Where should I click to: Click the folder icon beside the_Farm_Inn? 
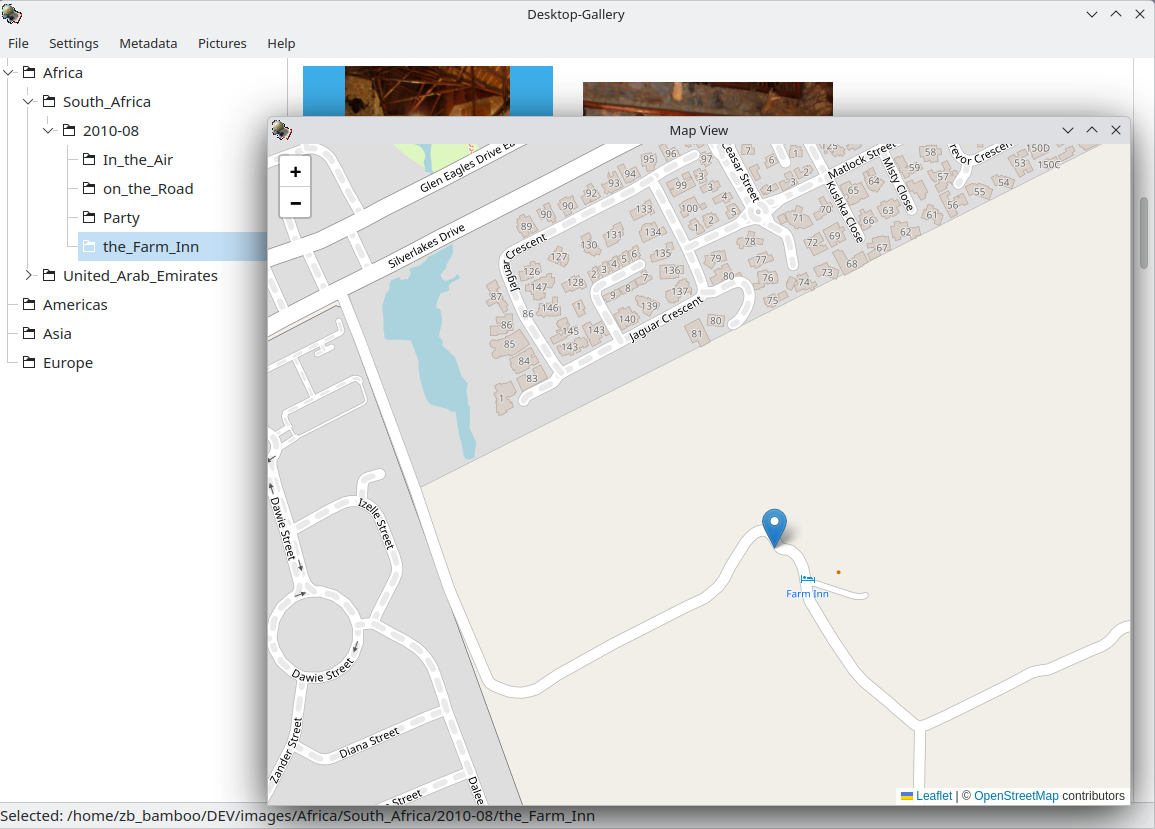point(88,246)
